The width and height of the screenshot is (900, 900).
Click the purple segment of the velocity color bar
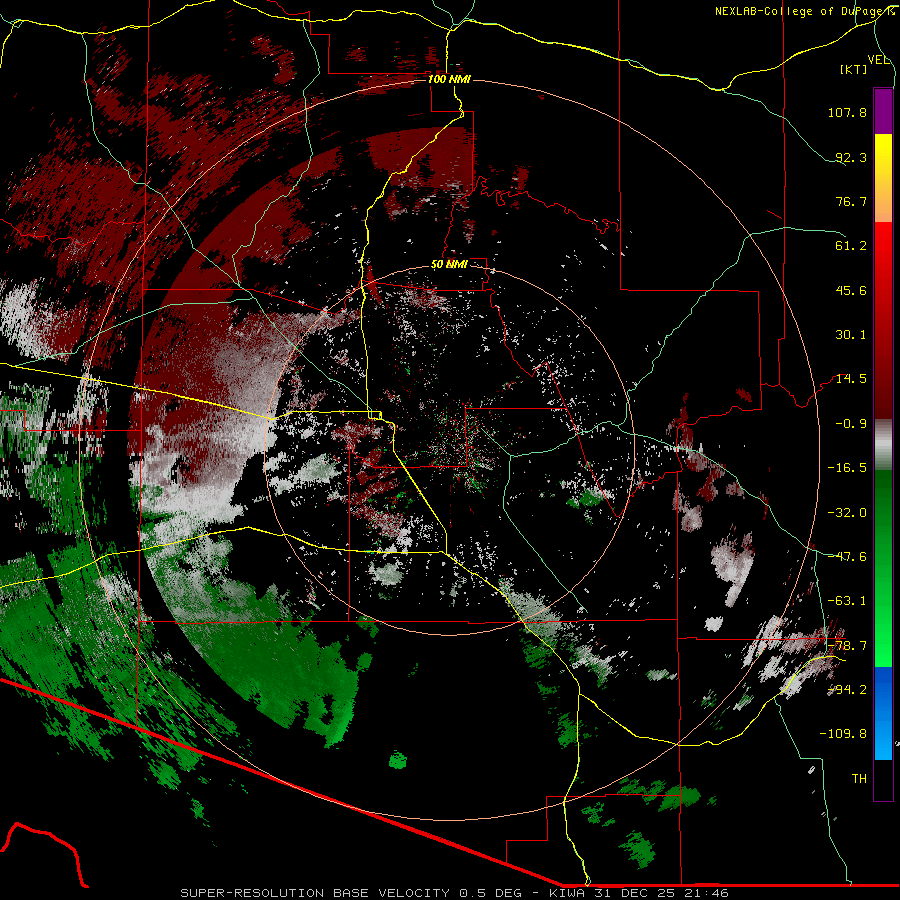point(883,111)
